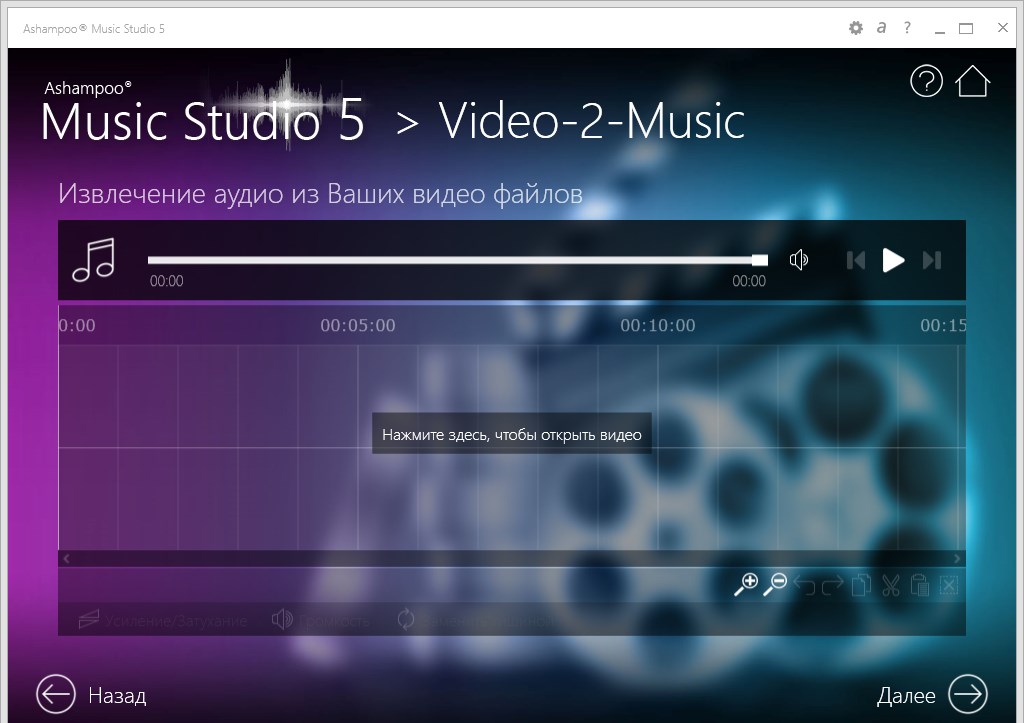Proceed with the Далее button
1024x723 pixels.
tap(932, 694)
